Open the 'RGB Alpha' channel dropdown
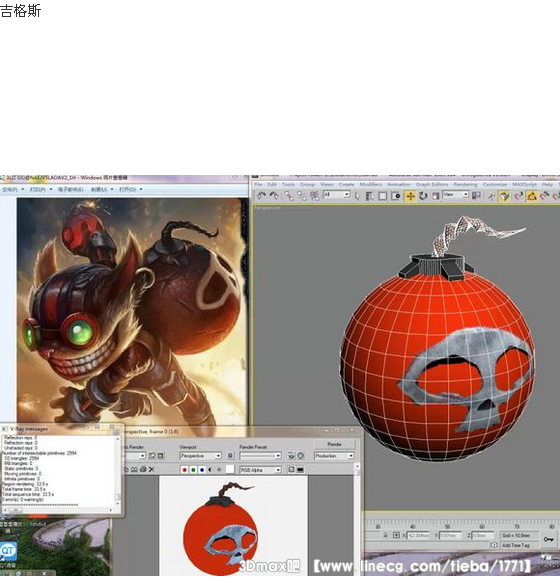The width and height of the screenshot is (560, 583). tap(260, 470)
